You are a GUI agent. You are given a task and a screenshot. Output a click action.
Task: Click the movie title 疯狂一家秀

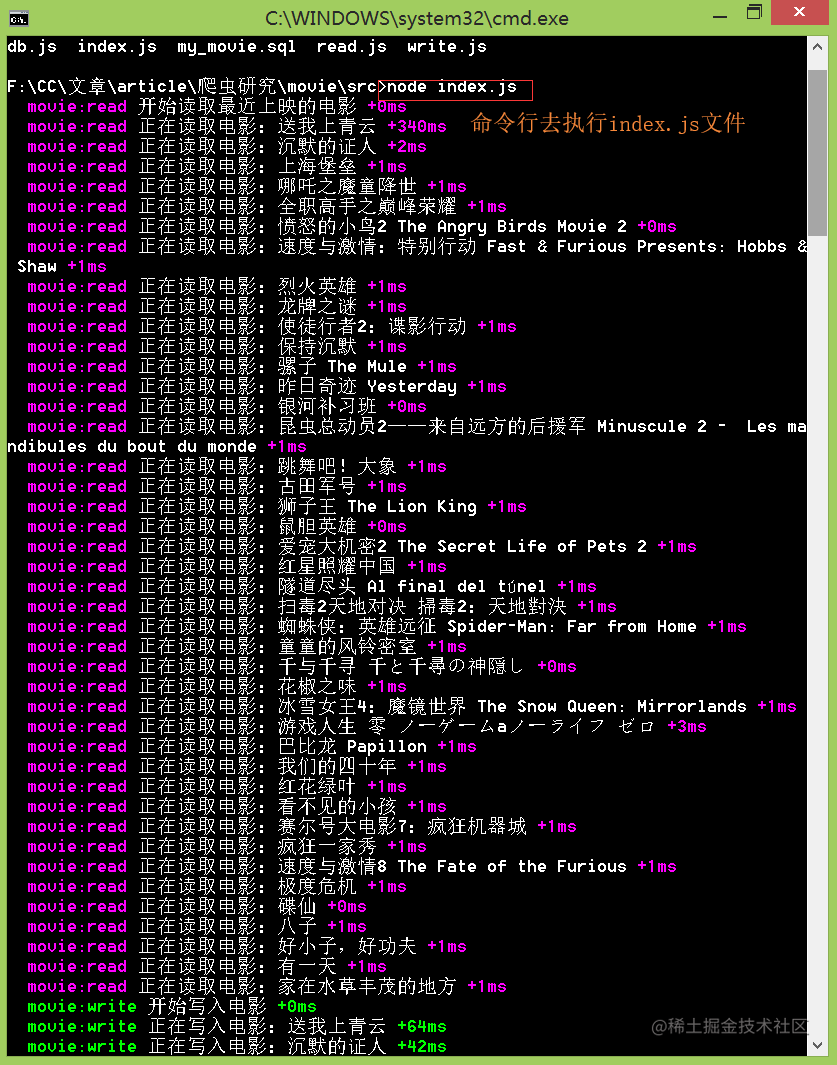(327, 846)
